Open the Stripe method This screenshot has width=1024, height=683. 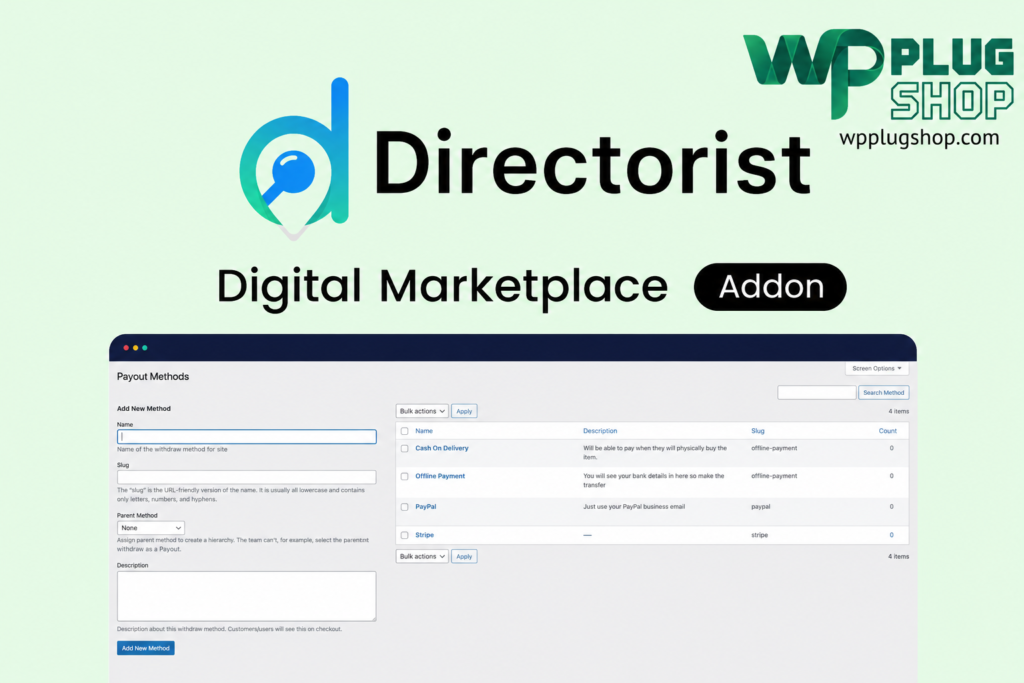click(424, 535)
